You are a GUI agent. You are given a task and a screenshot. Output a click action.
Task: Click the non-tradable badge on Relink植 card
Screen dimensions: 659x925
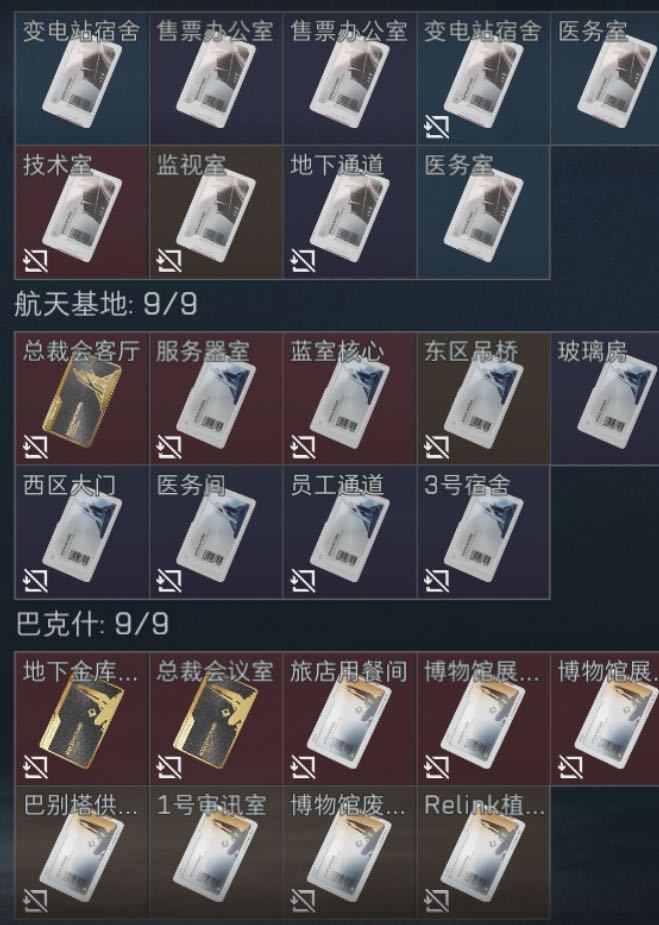pyautogui.click(x=437, y=900)
